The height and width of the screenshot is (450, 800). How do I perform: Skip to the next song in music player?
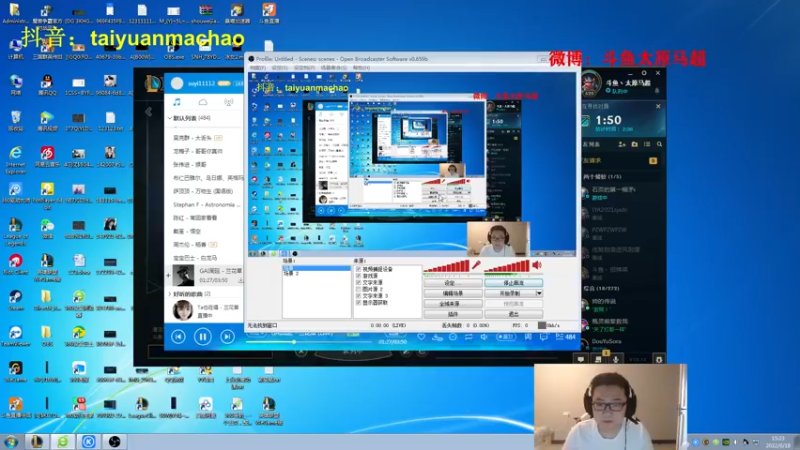coord(227,336)
